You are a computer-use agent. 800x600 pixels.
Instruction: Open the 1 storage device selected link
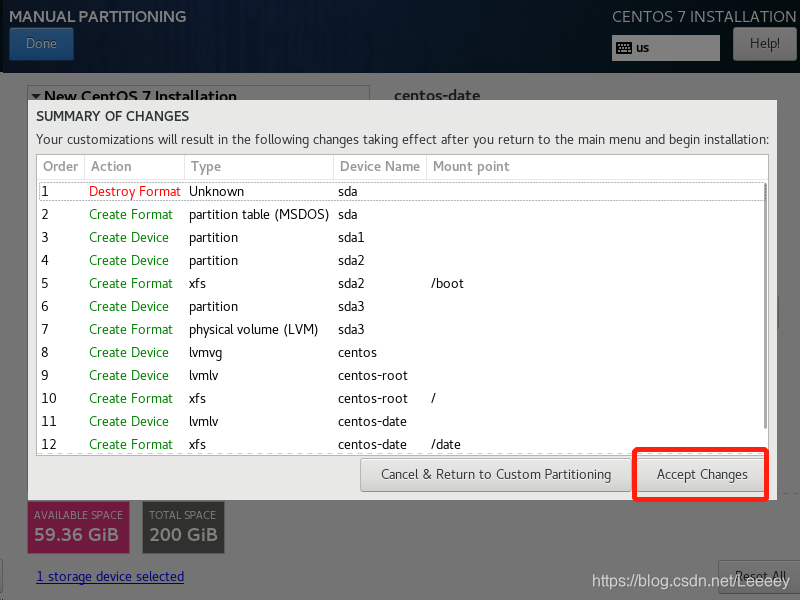pos(110,577)
